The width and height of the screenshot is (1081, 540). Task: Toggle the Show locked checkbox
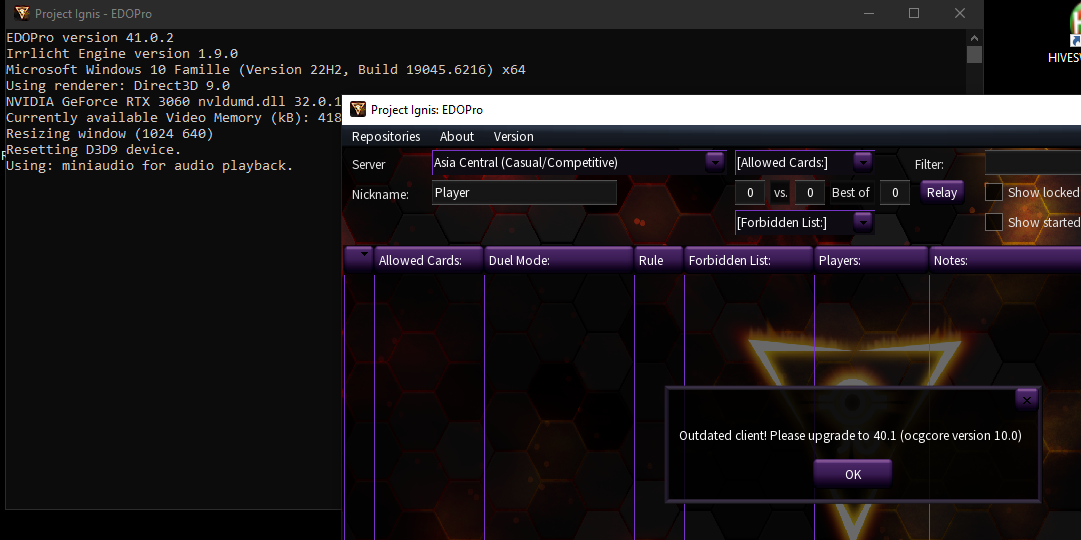993,192
